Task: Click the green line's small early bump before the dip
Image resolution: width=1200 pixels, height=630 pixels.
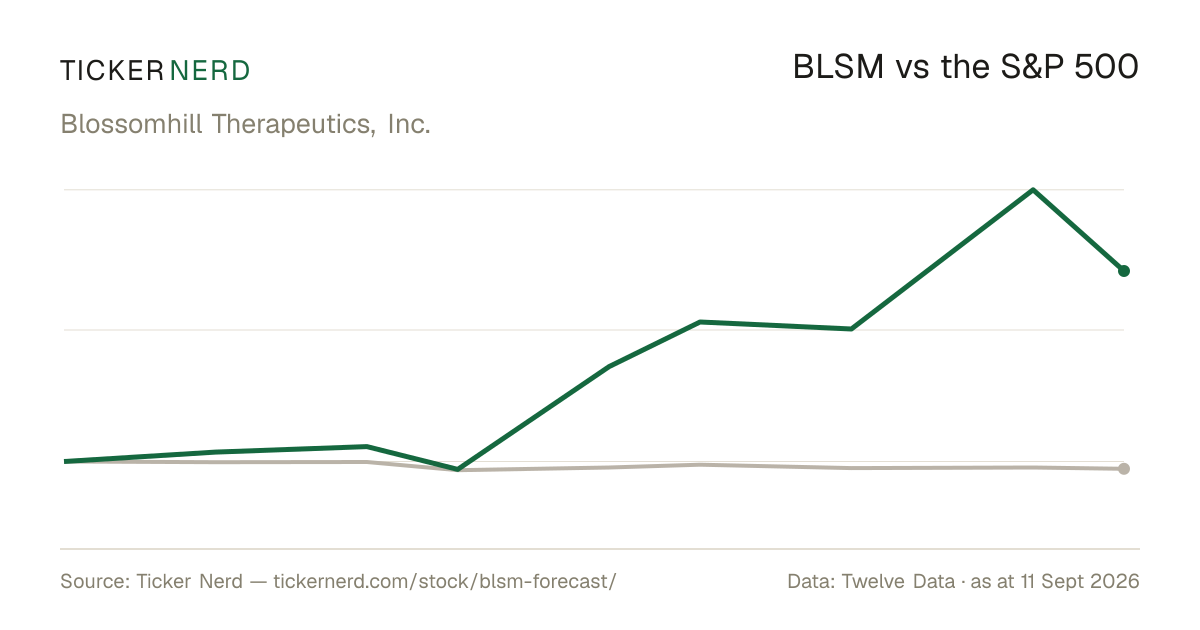Action: [367, 446]
